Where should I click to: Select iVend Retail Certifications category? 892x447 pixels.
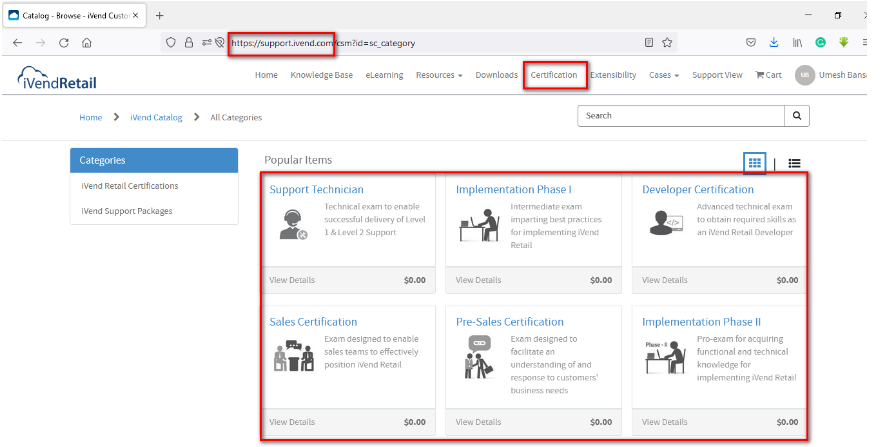130,186
